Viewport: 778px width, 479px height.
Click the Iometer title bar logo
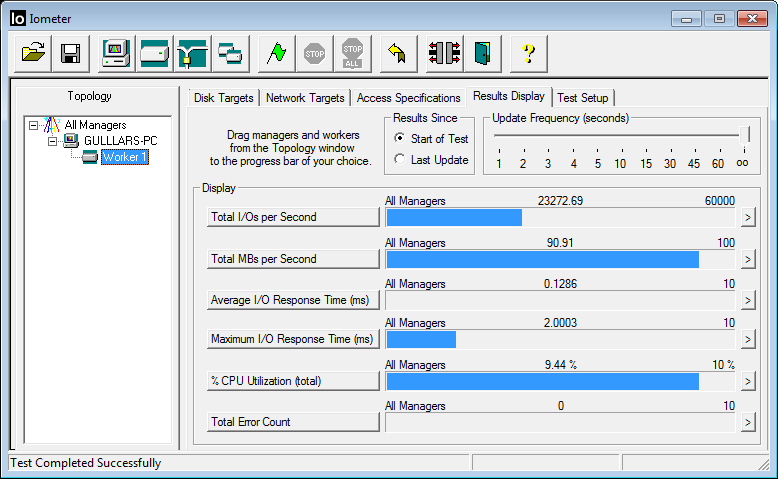click(18, 18)
